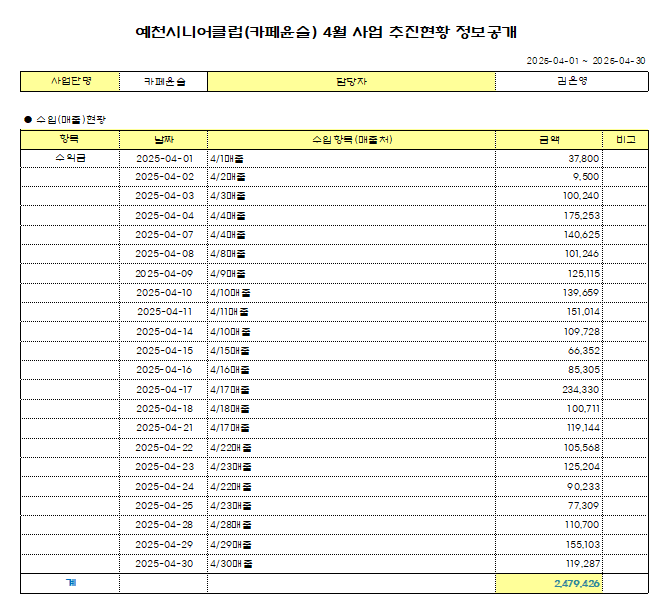Image resolution: width=658 pixels, height=600 pixels.
Task: Click the 항목 column header
Action: click(x=70, y=139)
